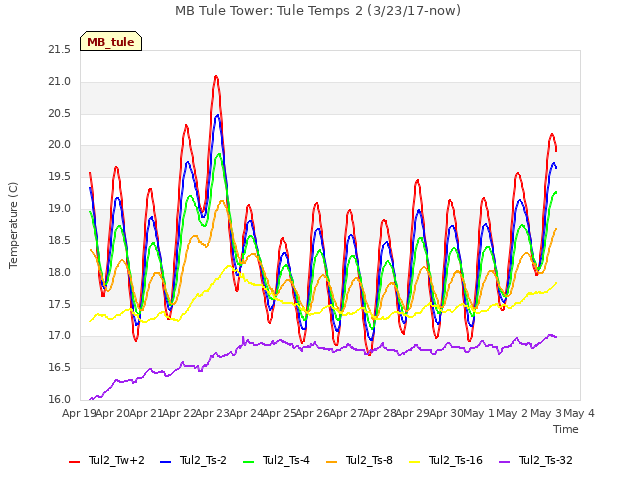Click the orange Tul2_Ts-8 legend swatch
The image size is (640, 480).
[331, 461]
